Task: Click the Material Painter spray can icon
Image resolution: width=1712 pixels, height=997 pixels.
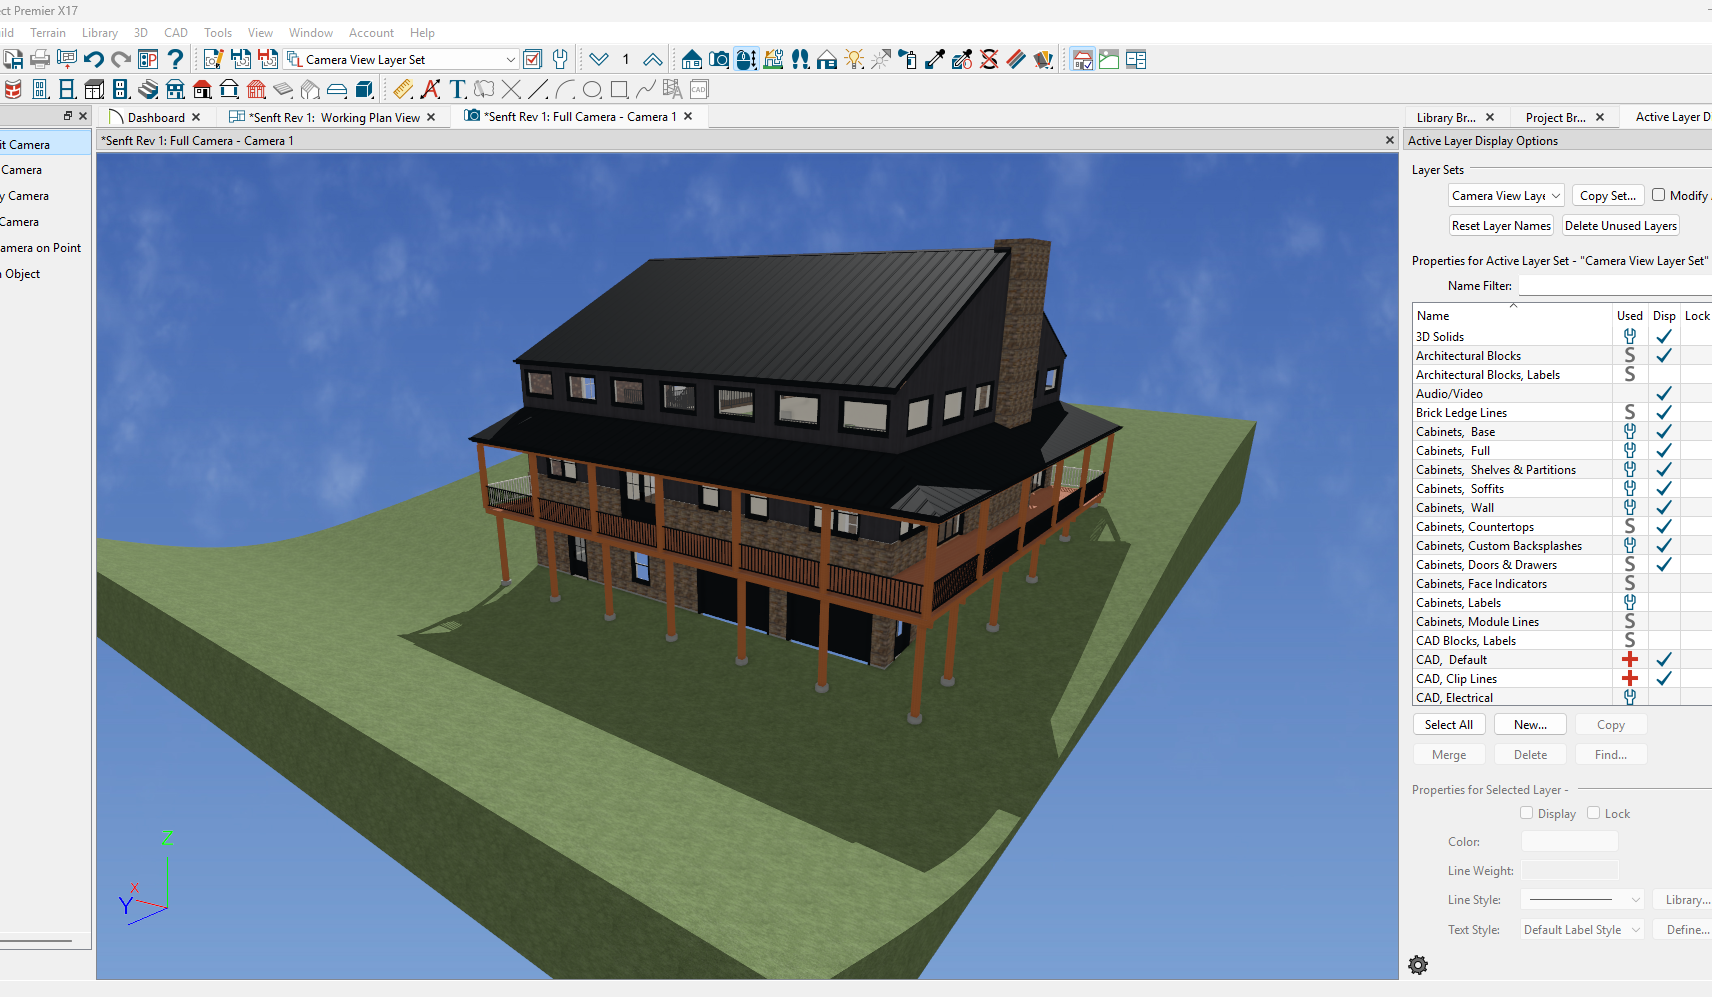Action: tap(908, 60)
